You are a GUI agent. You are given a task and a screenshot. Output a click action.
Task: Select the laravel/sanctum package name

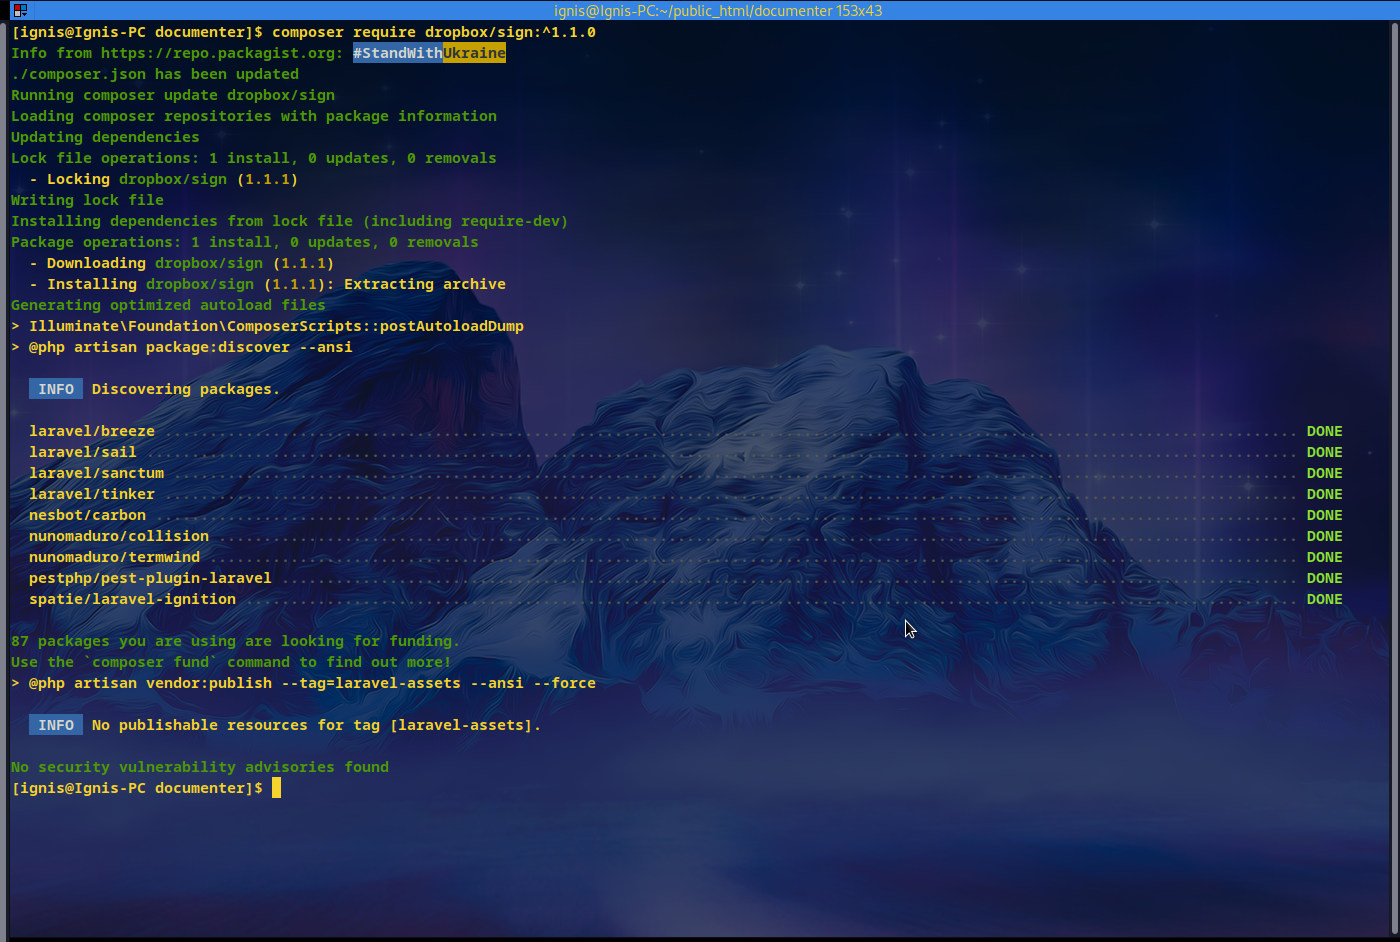[96, 472]
